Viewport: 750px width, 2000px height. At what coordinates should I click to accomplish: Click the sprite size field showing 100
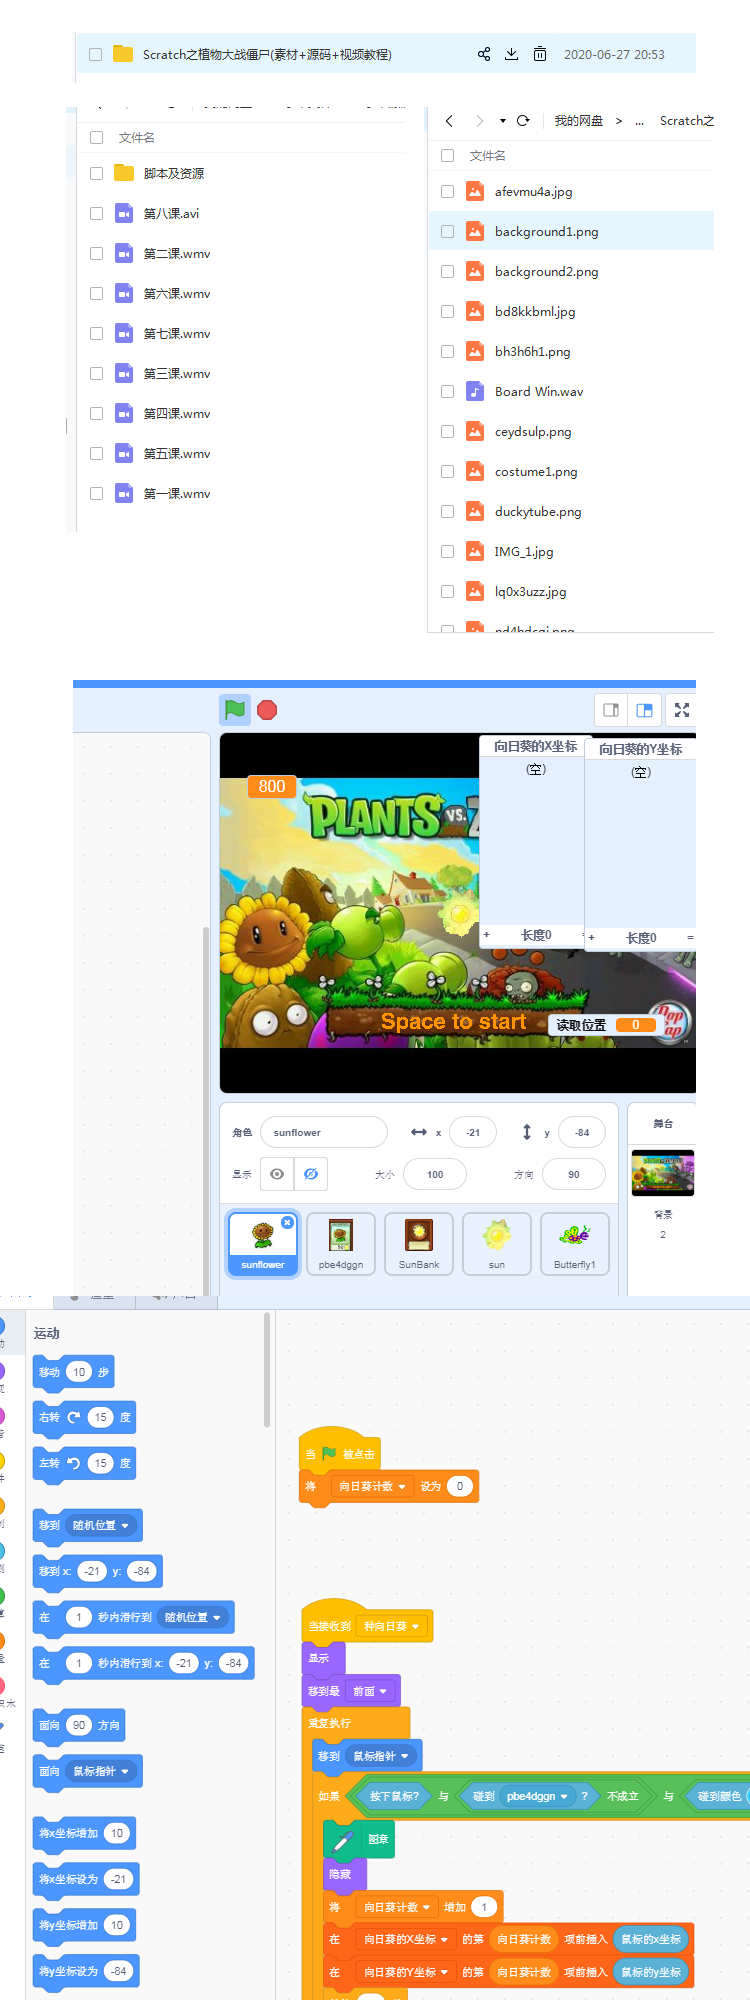[x=435, y=1174]
